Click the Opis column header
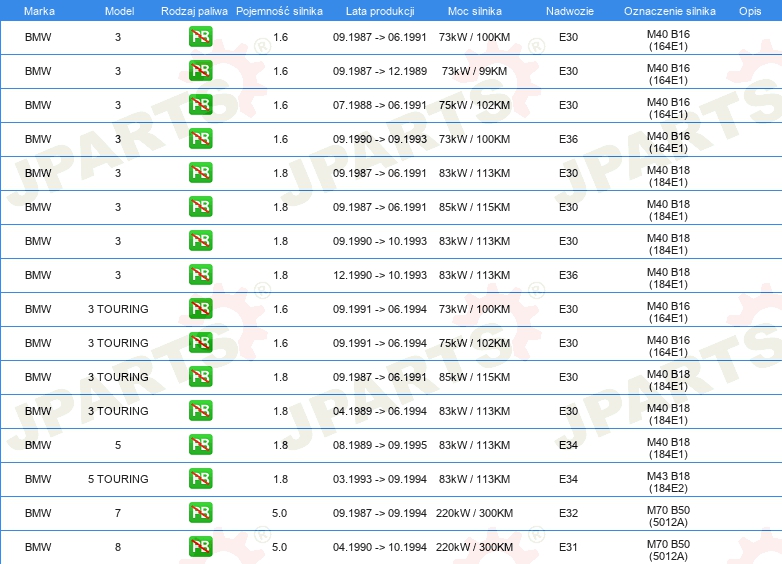The height and width of the screenshot is (564, 782). [x=750, y=11]
